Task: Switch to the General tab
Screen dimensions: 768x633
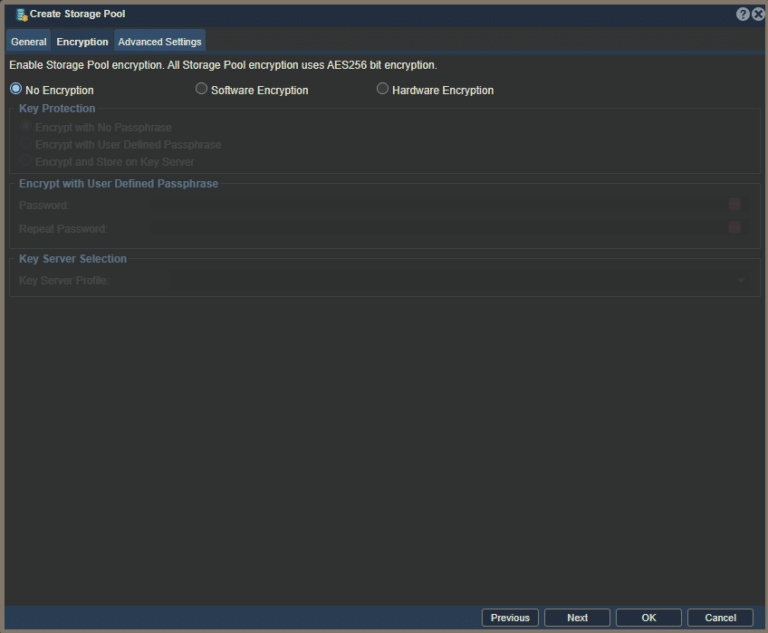Action: [29, 42]
